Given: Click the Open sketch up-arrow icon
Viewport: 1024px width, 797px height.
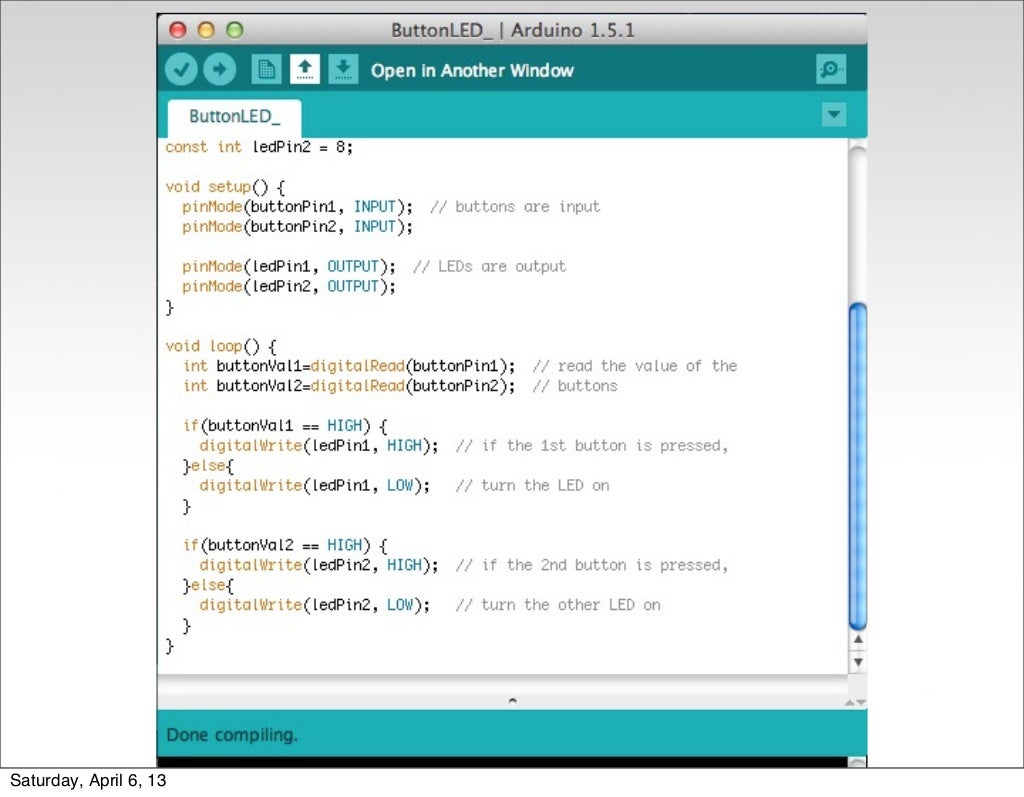Looking at the screenshot, I should point(304,69).
